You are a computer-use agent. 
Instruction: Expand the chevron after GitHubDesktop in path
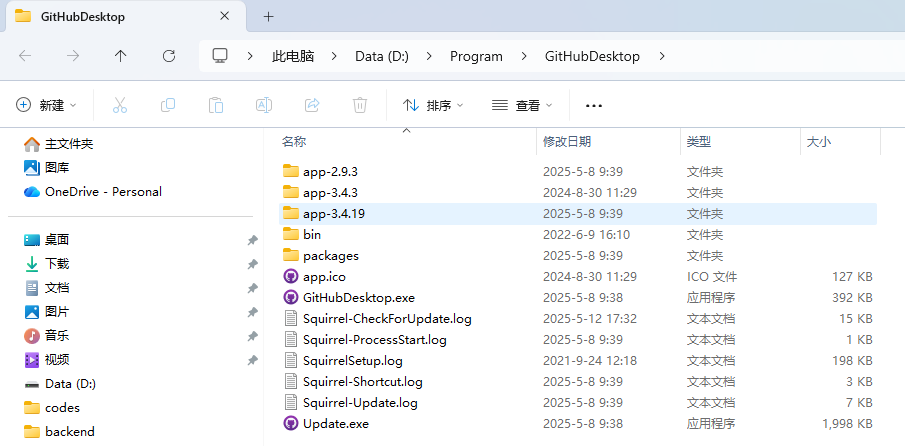click(661, 56)
